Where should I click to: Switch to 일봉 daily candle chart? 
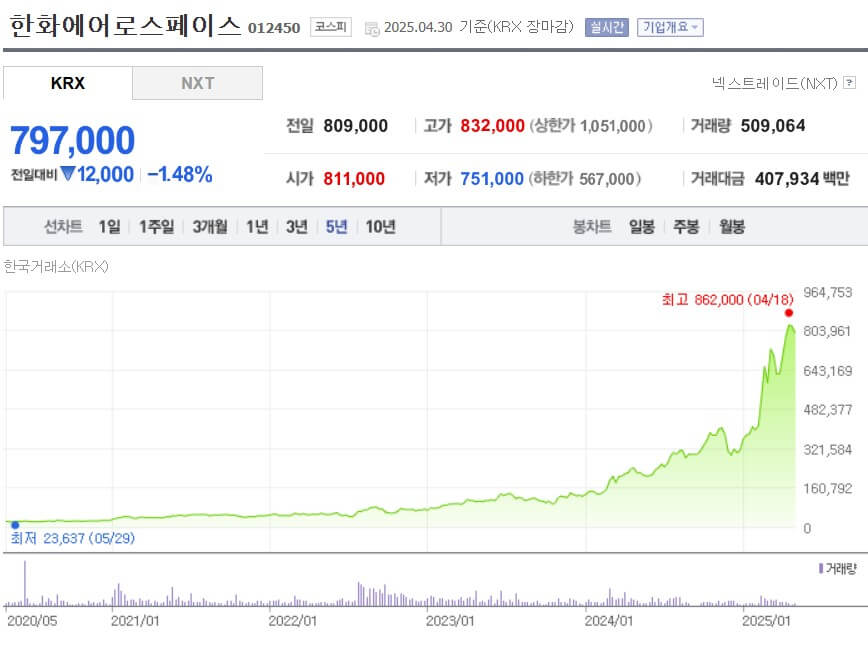[642, 227]
